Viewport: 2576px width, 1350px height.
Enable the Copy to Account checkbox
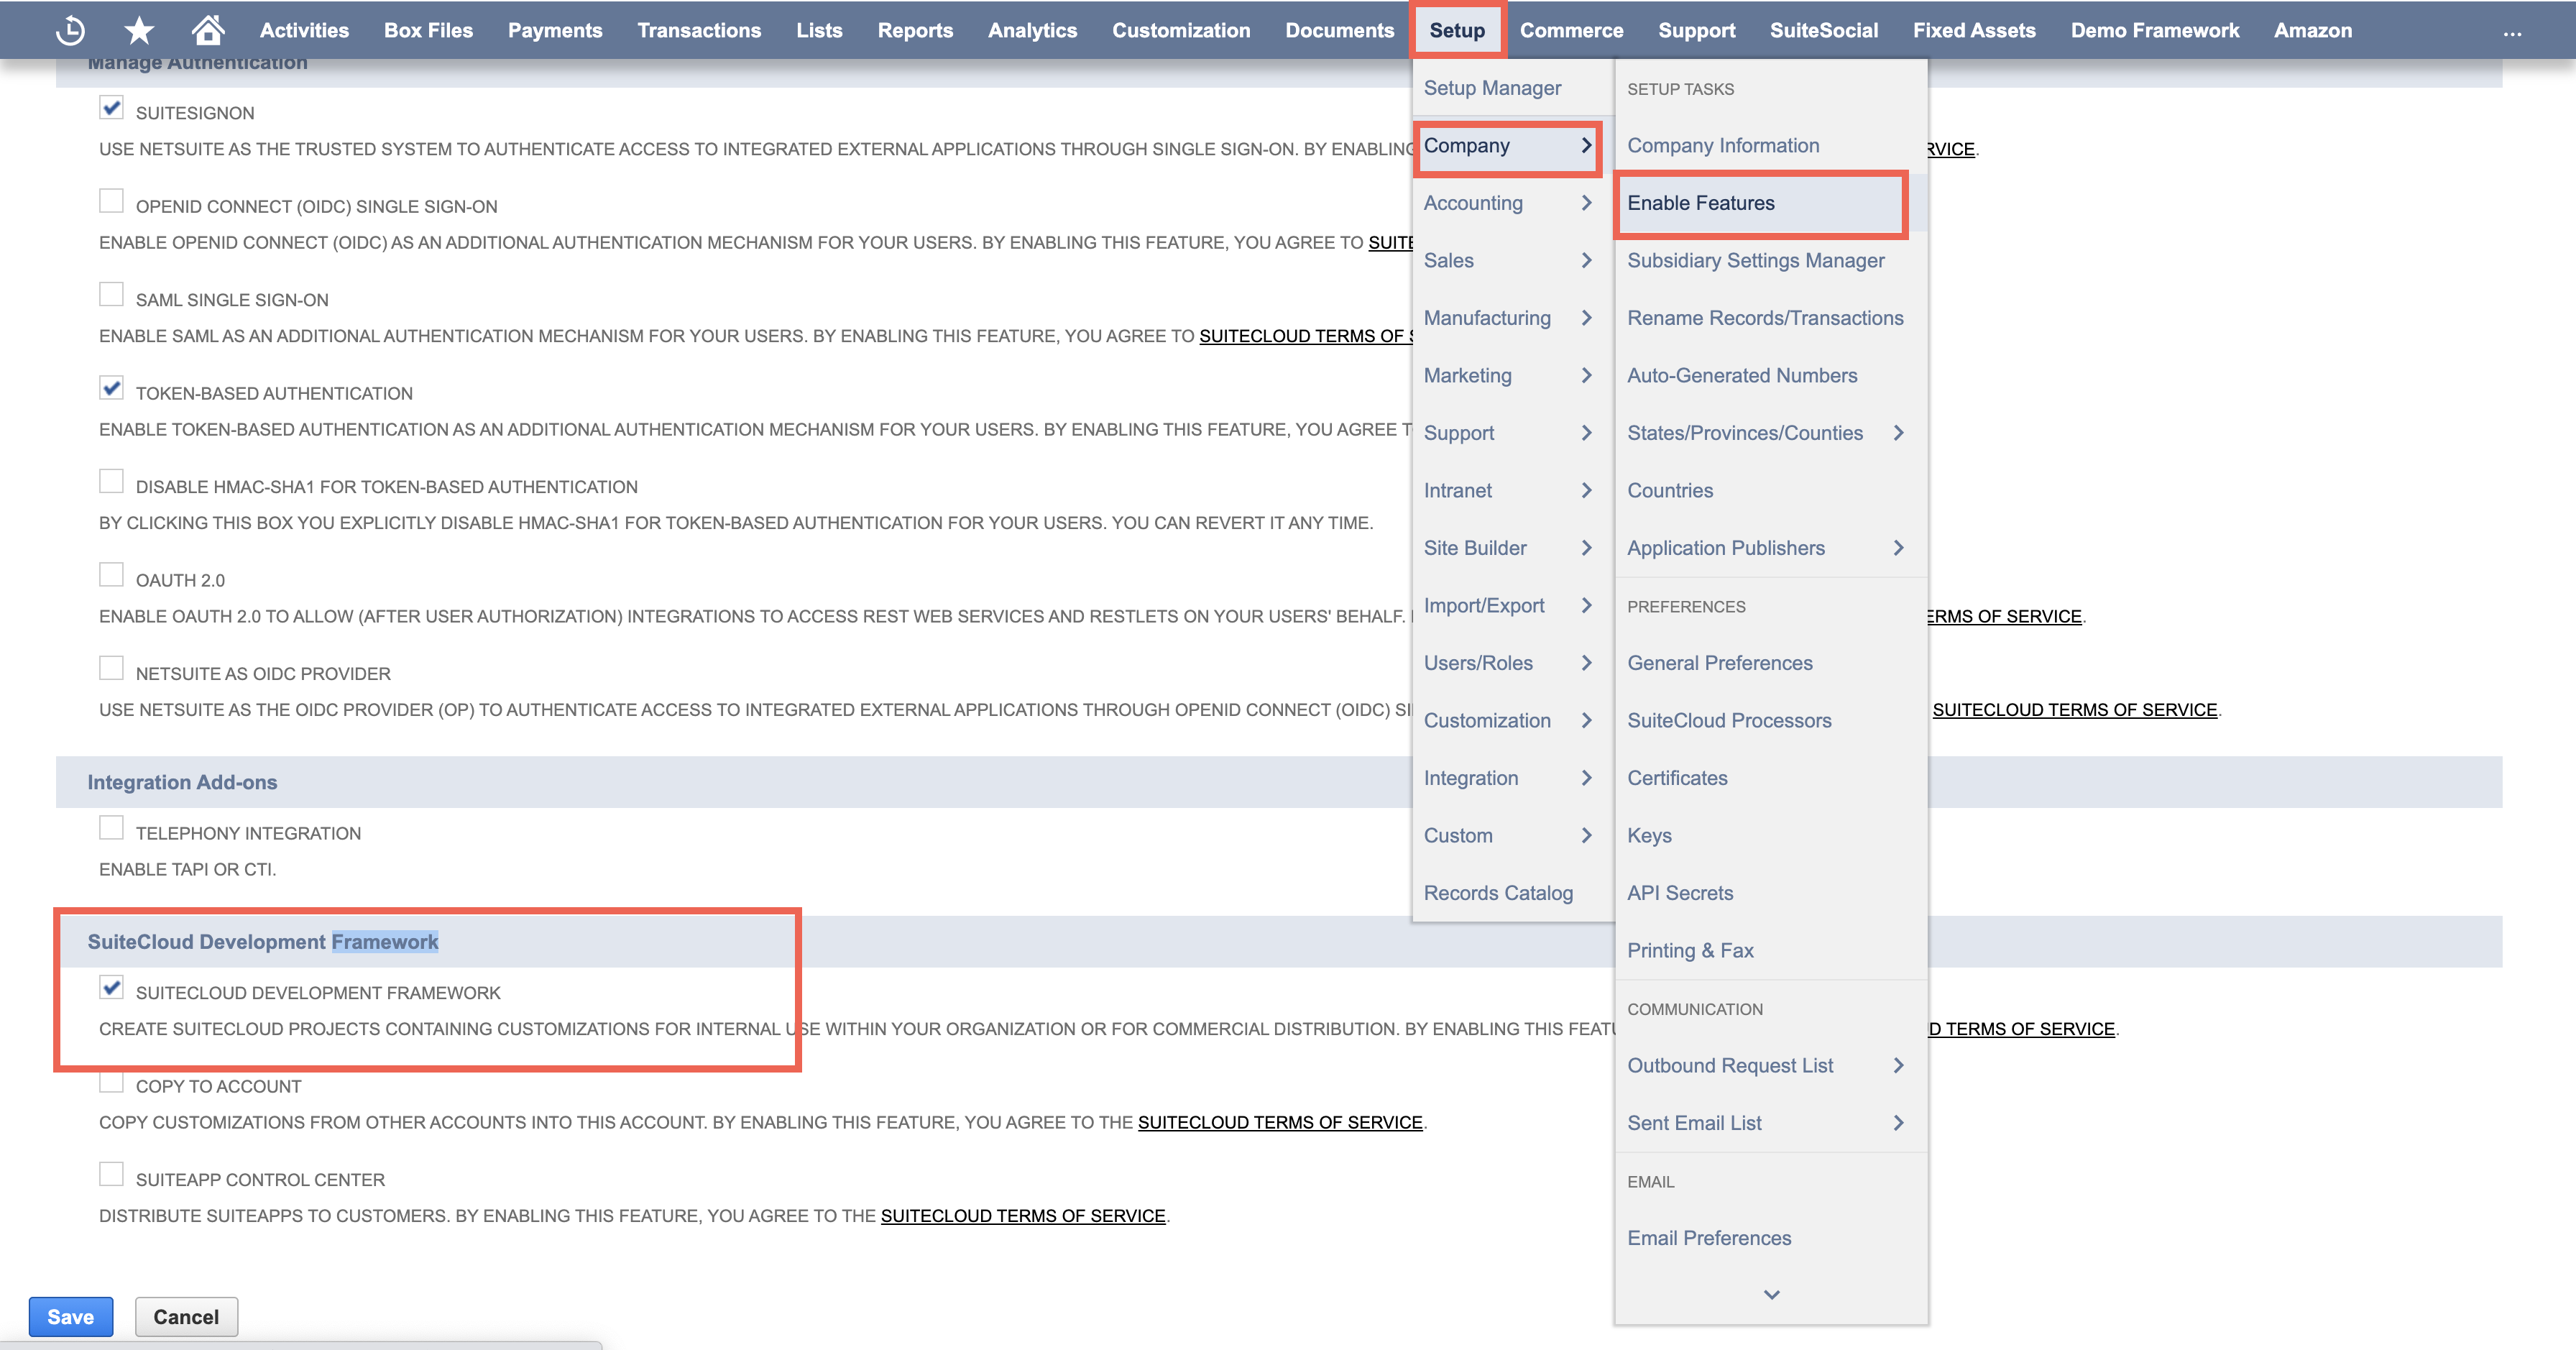(111, 1081)
